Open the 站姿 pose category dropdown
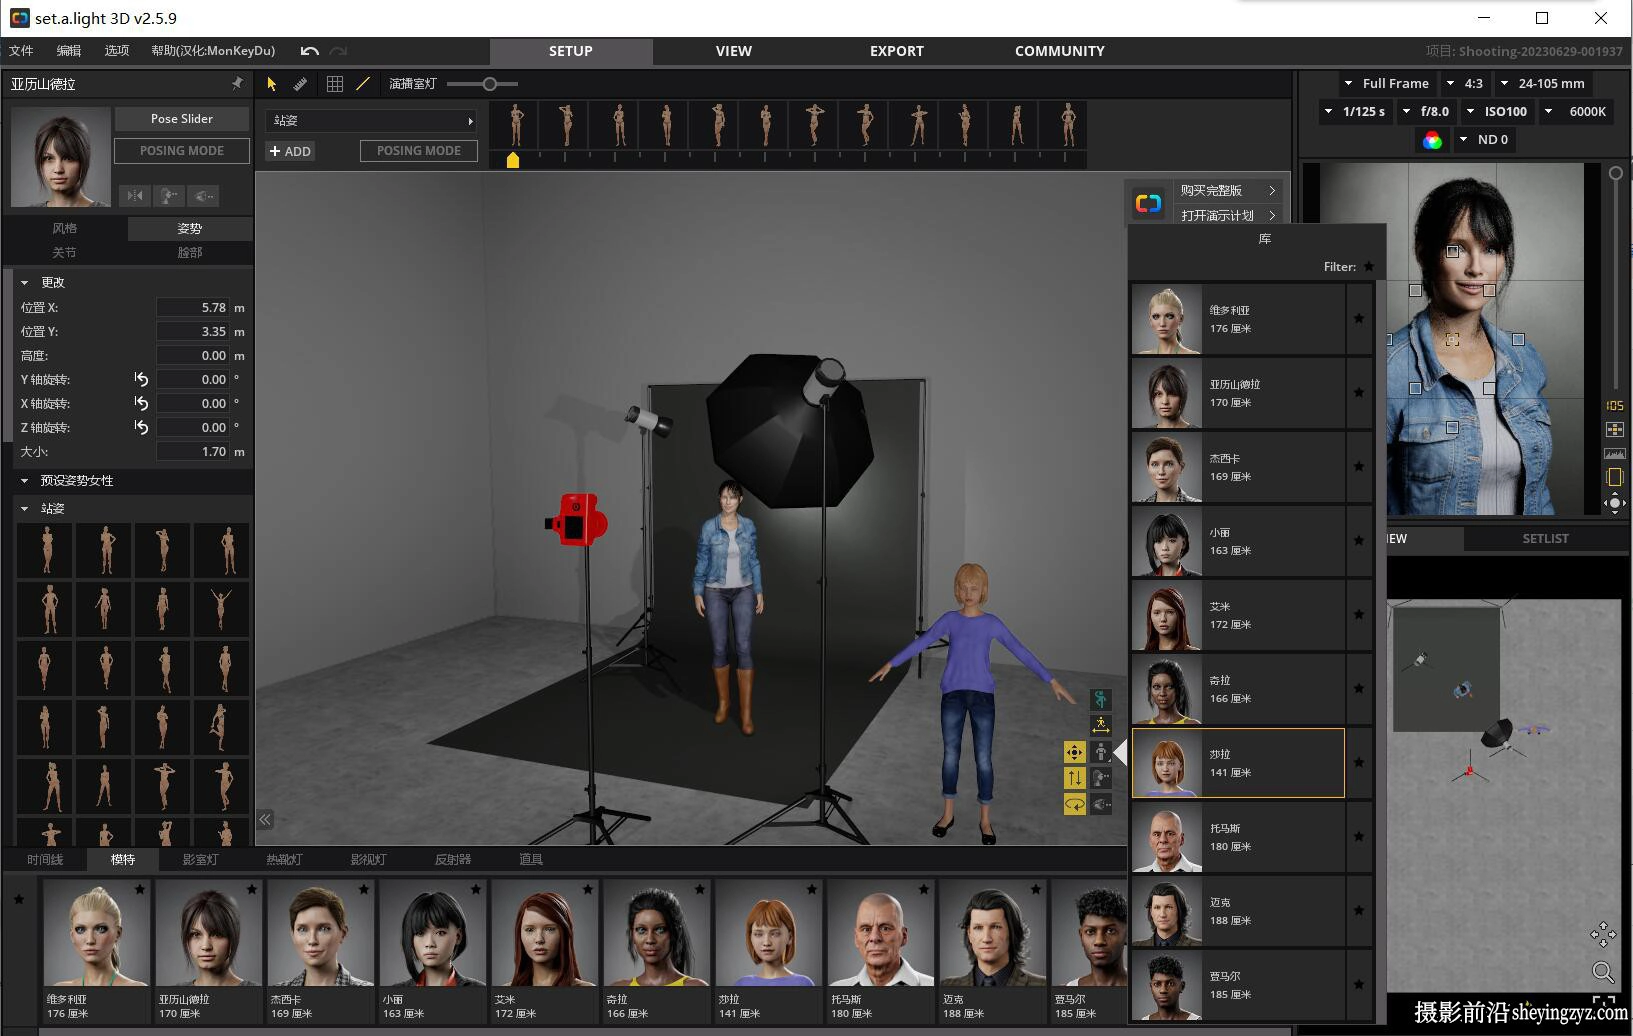1633x1036 pixels. 371,121
